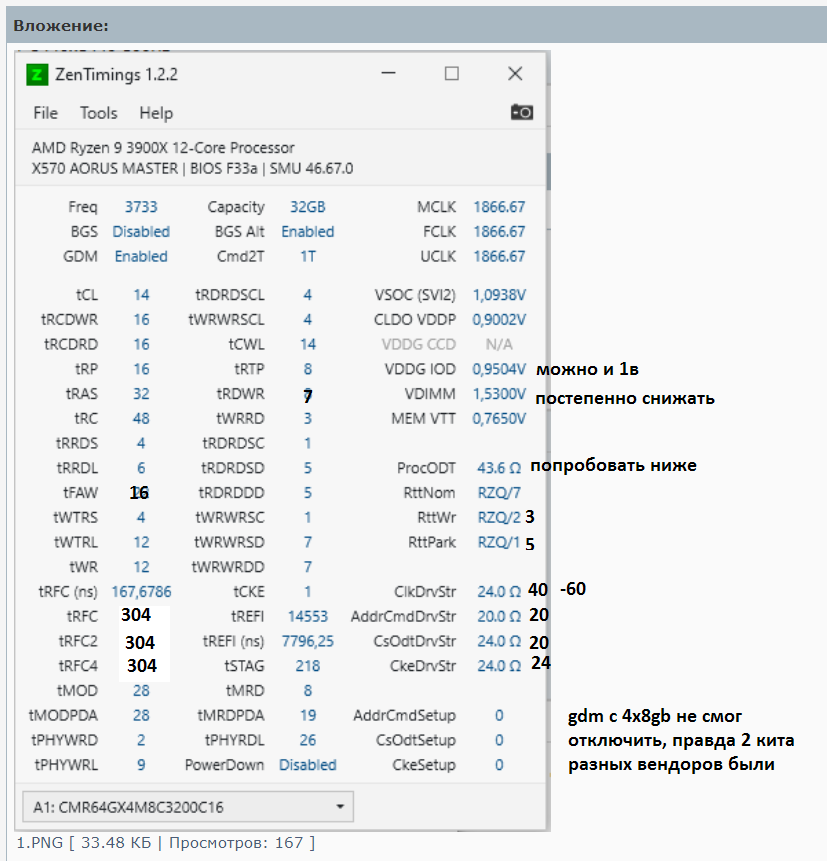Click the CLDO VDDP value 0,9002V

coord(499,320)
